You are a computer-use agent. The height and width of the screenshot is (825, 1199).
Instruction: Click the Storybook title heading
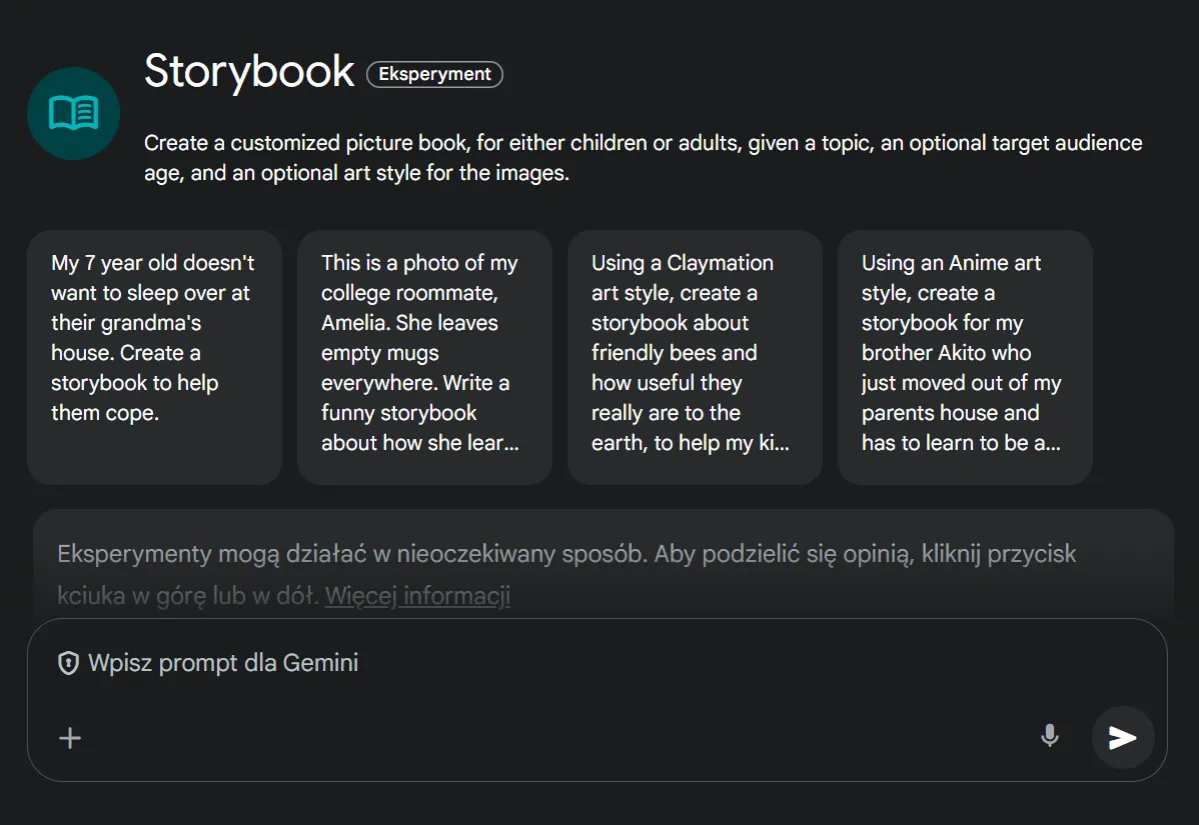[249, 72]
